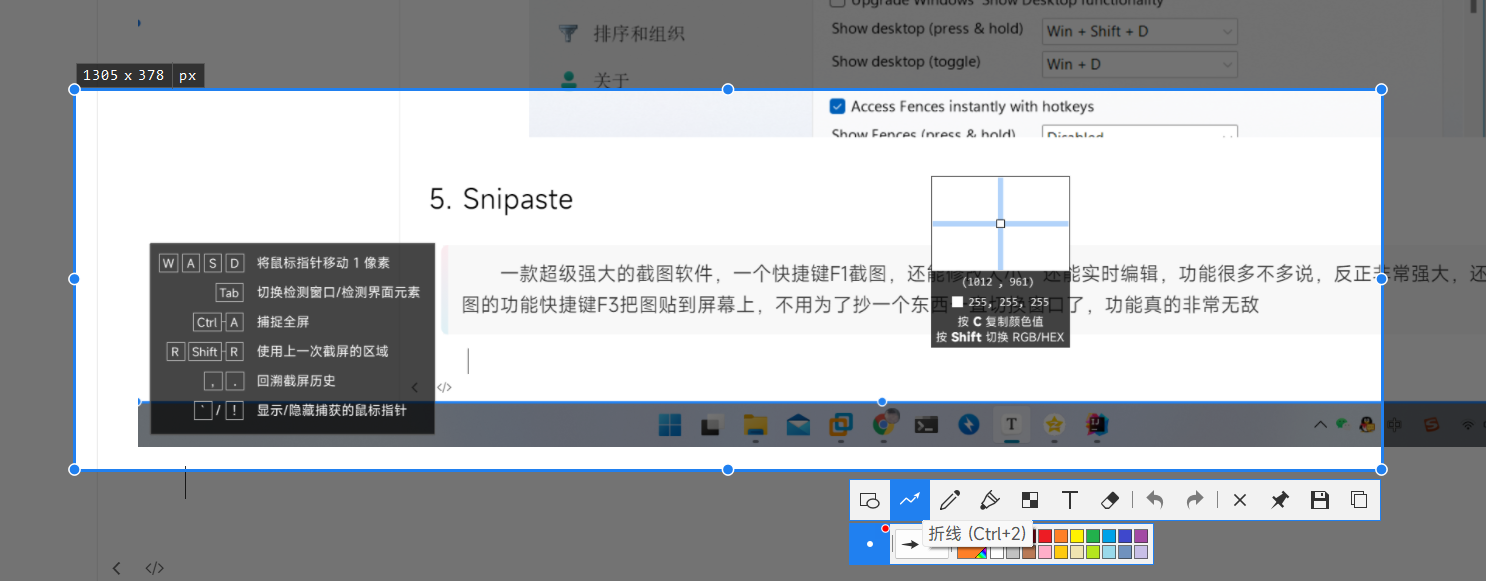Click the QQ penguin tray icon
Screen dimensions: 1486x581
pos(1366,425)
